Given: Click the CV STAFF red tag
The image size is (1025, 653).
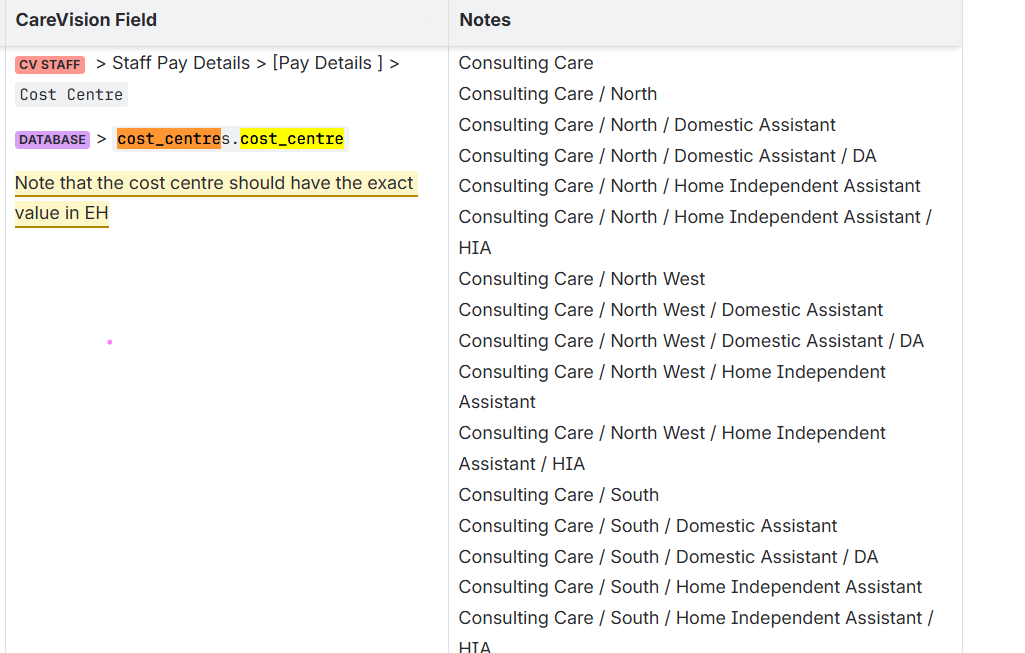Looking at the screenshot, I should click(50, 65).
